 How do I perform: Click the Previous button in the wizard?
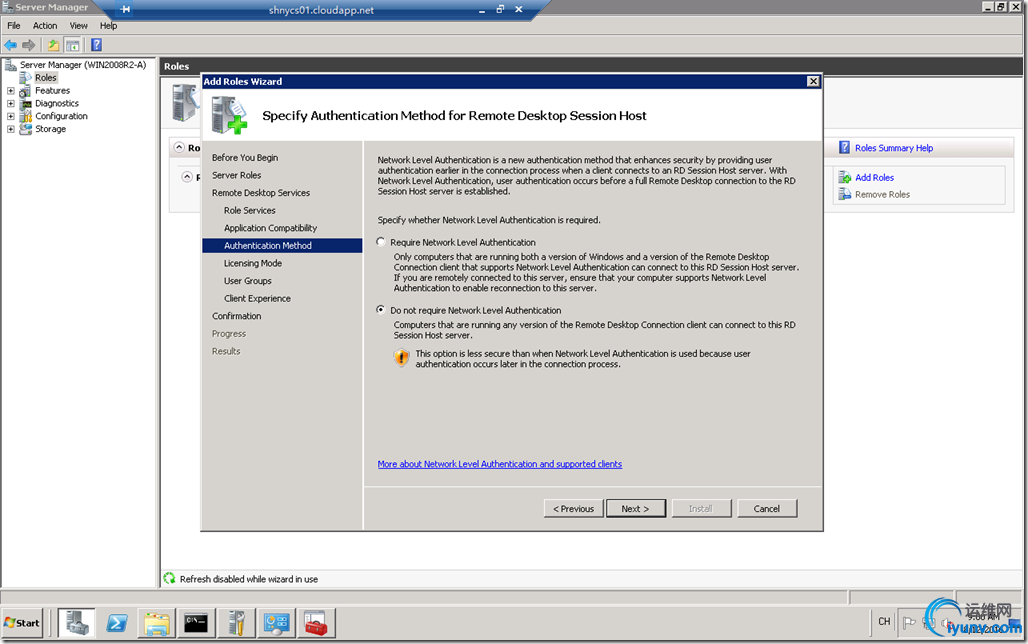coord(574,508)
